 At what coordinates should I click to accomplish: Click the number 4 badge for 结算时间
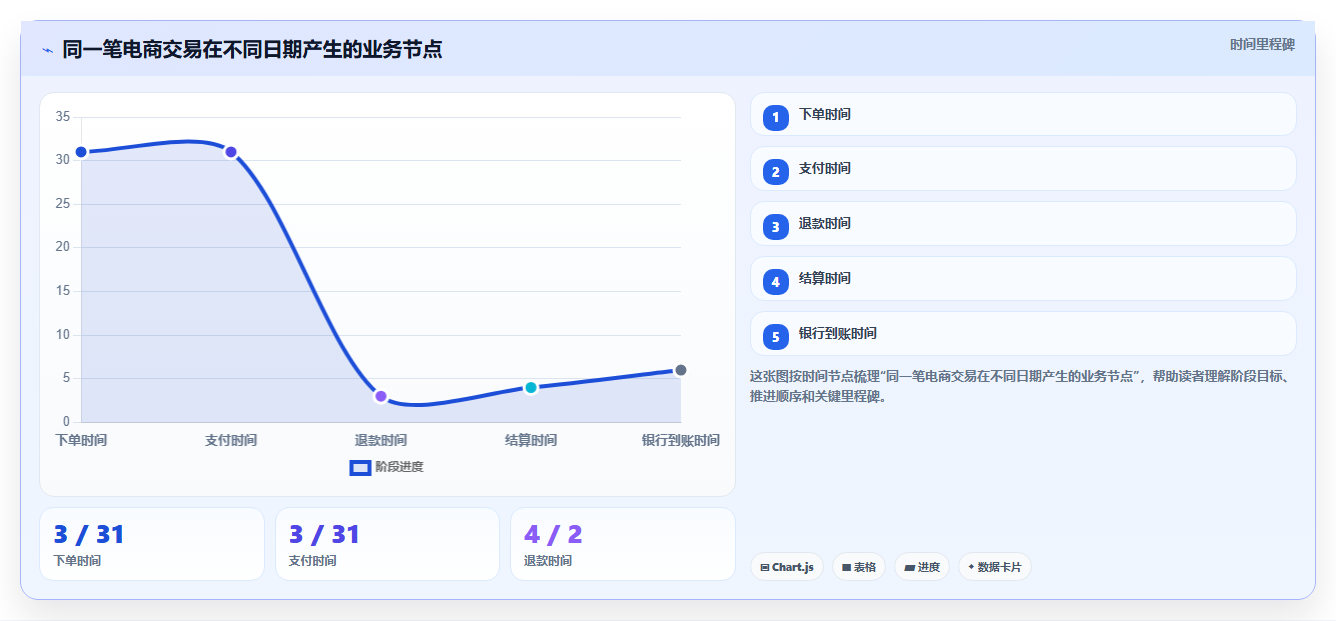pos(775,282)
